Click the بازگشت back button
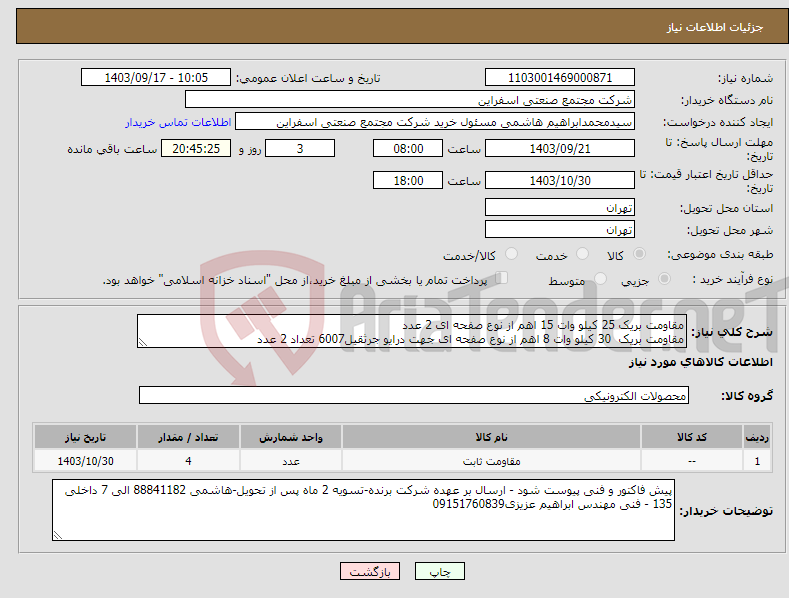This screenshot has width=789, height=598. point(370,571)
